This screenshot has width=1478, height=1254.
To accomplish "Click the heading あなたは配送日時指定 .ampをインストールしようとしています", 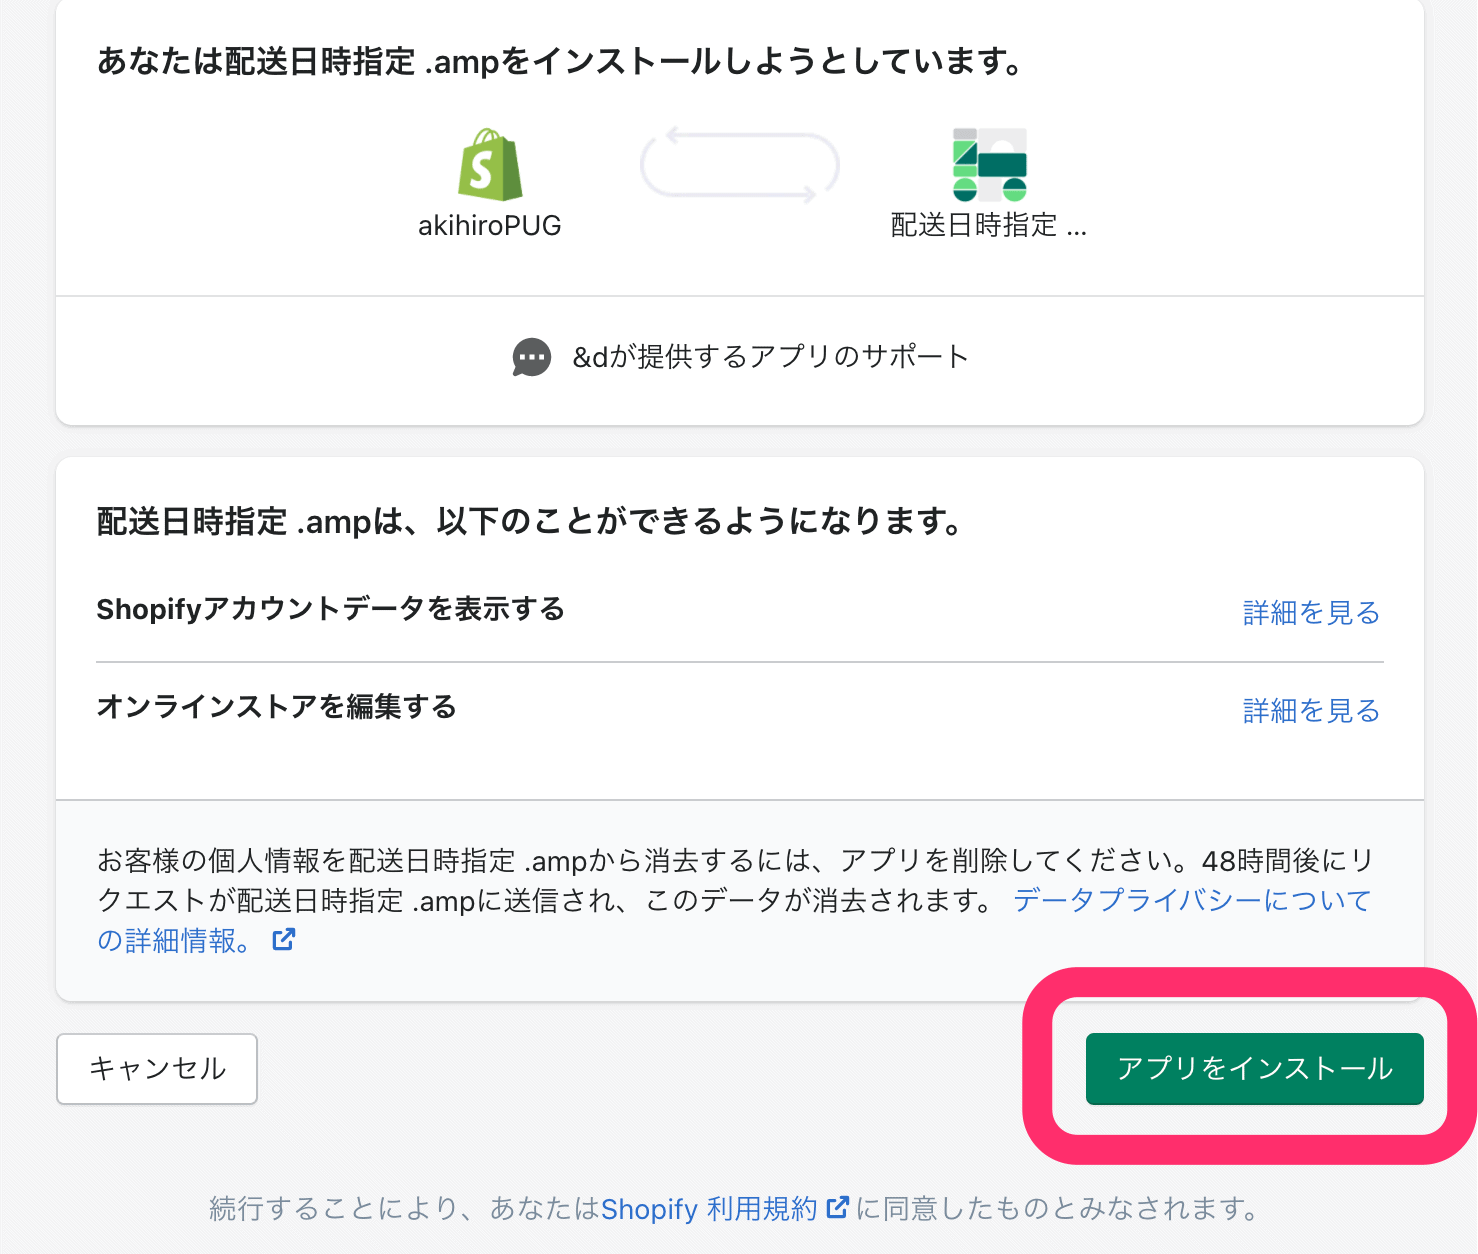I will pyautogui.click(x=560, y=62).
